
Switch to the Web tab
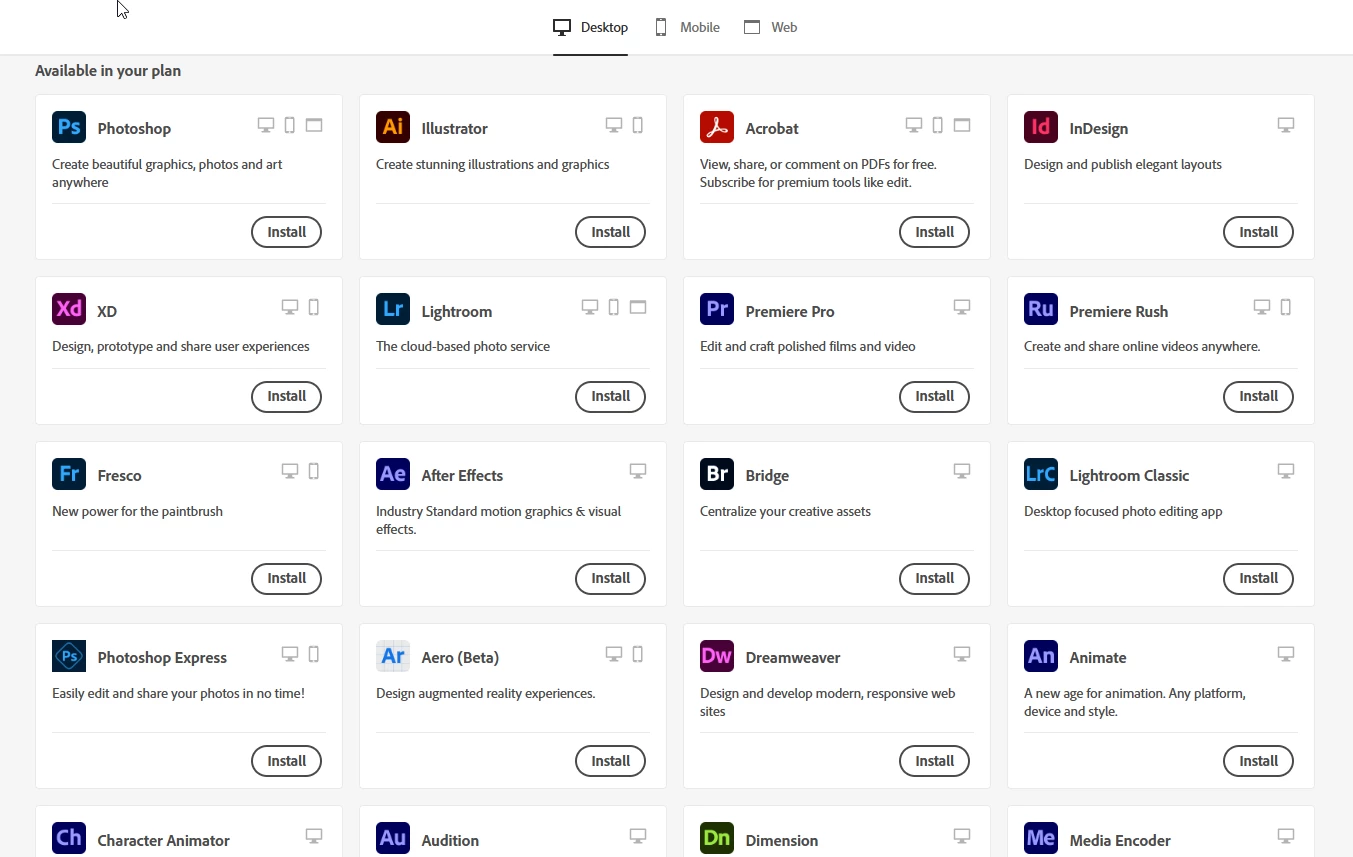click(x=771, y=27)
